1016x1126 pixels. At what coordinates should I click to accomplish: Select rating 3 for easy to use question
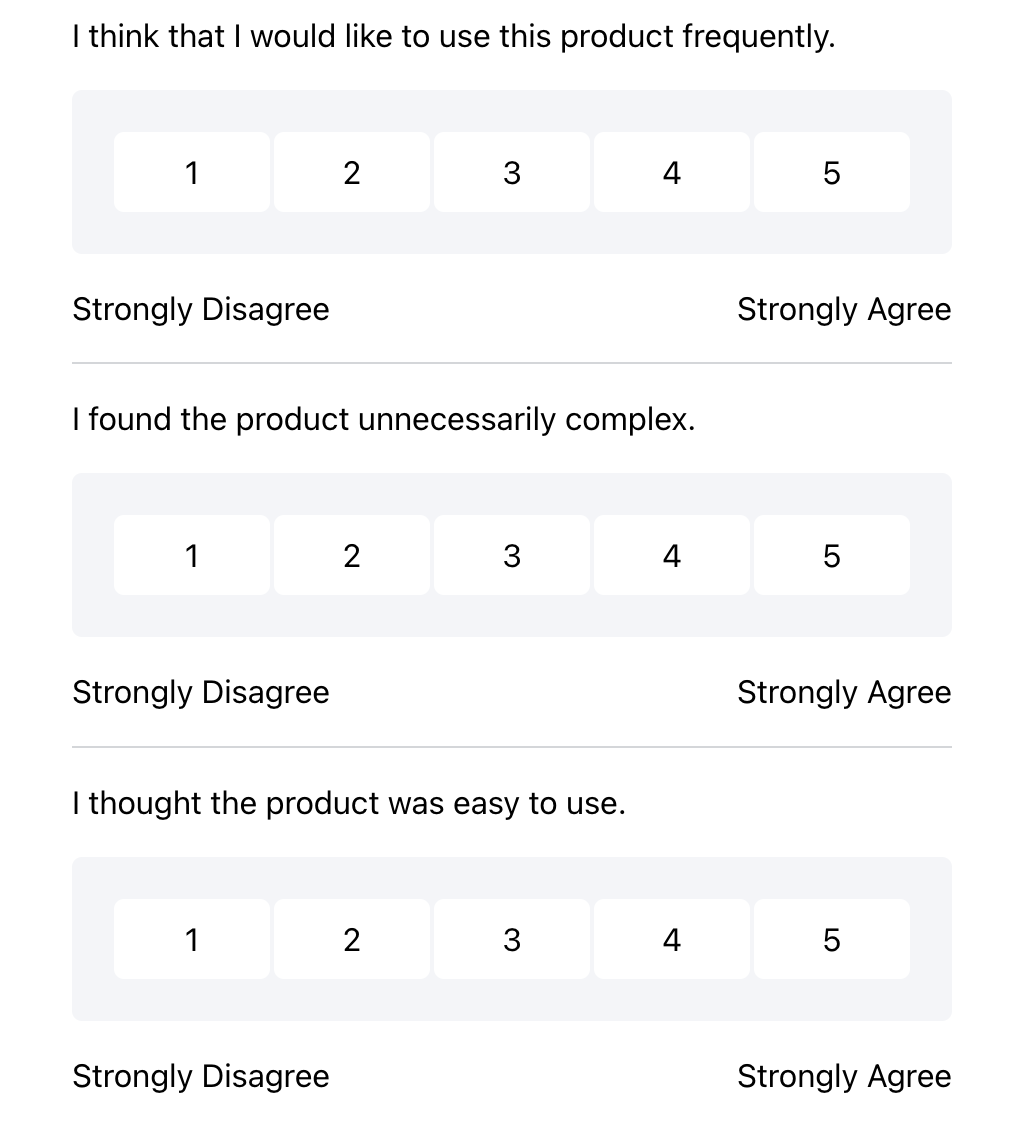(x=511, y=938)
